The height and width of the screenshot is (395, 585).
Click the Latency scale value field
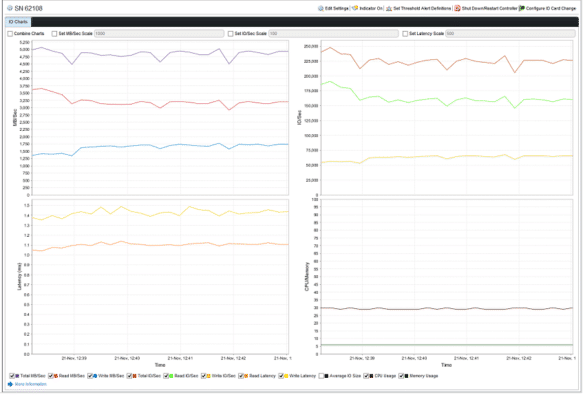click(510, 34)
